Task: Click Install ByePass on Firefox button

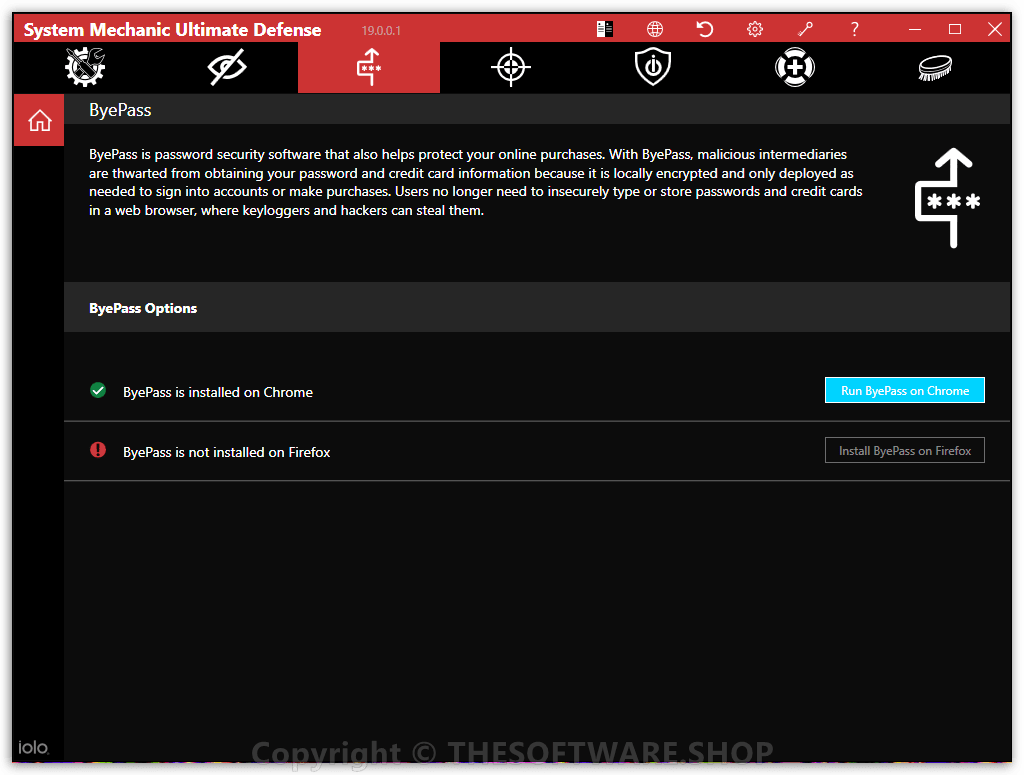Action: (904, 451)
